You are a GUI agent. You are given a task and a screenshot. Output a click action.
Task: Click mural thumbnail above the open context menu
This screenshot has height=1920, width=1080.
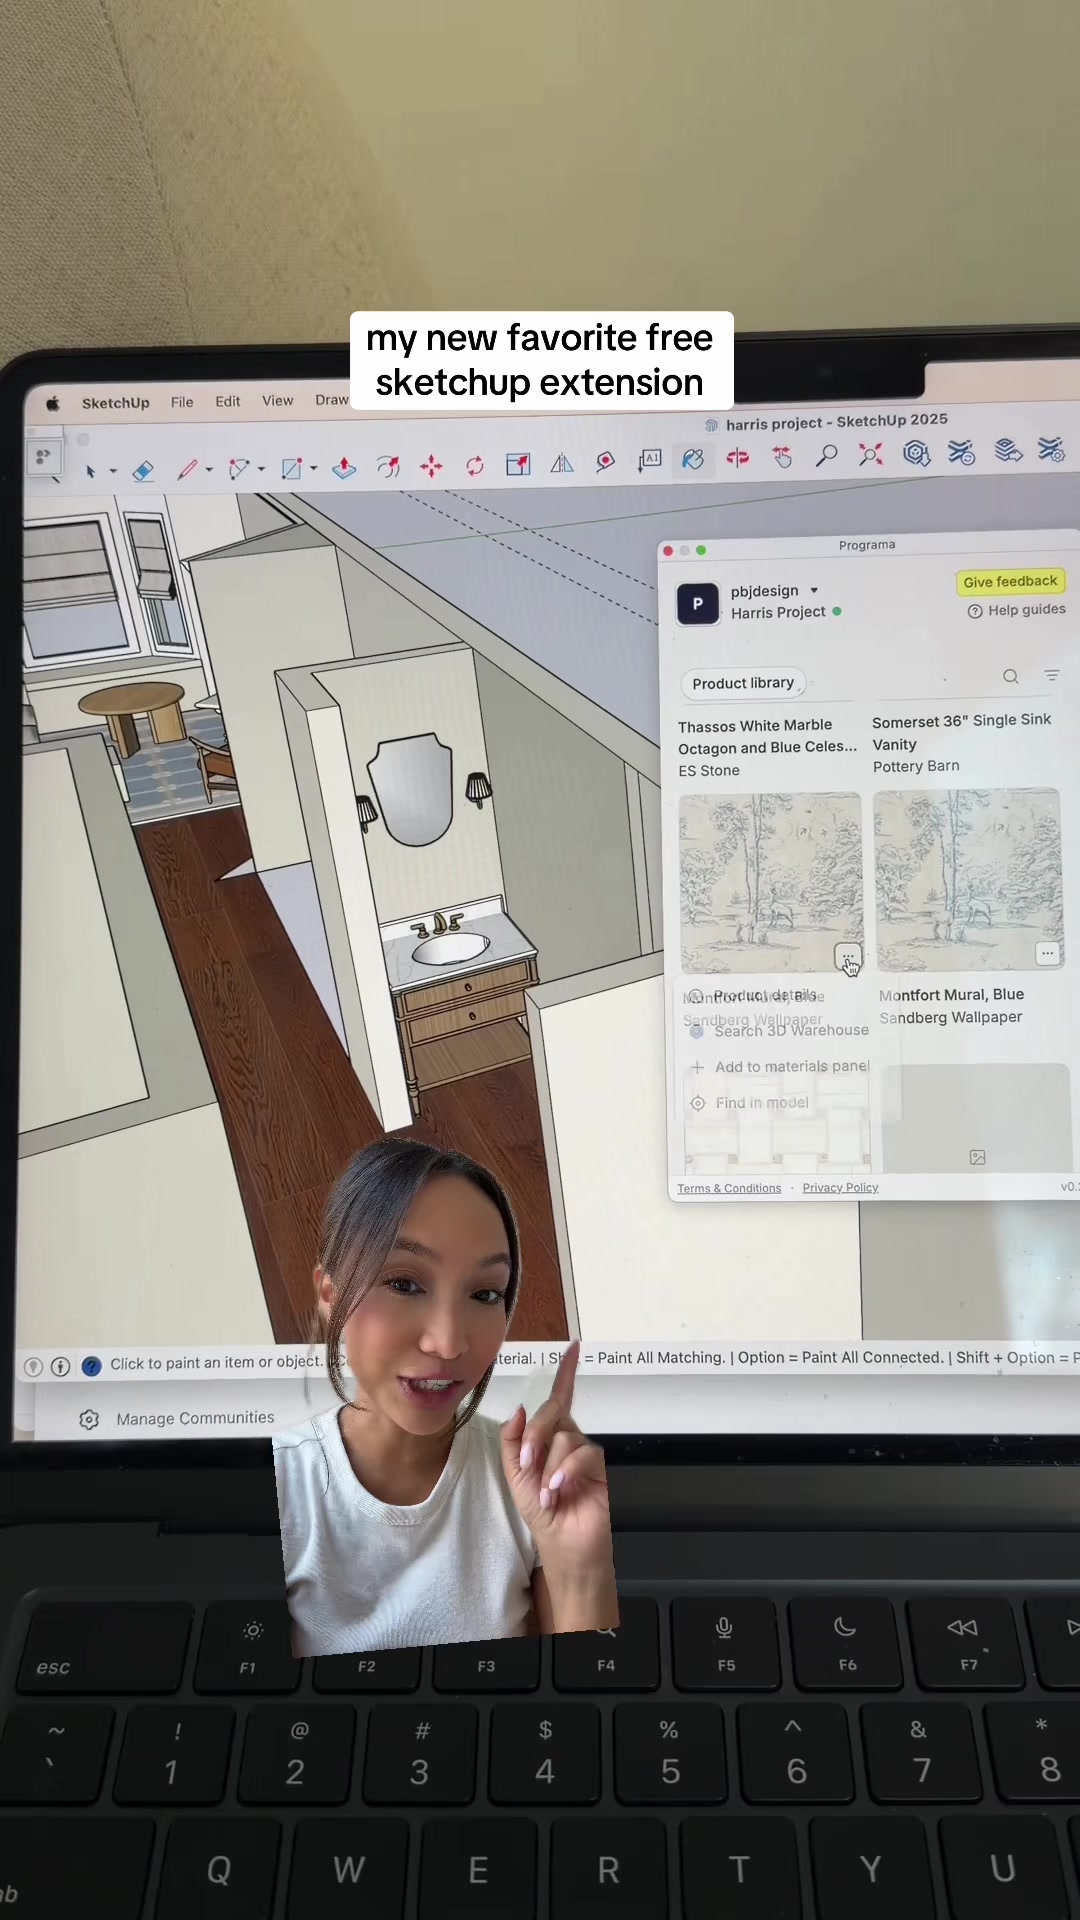click(770, 884)
